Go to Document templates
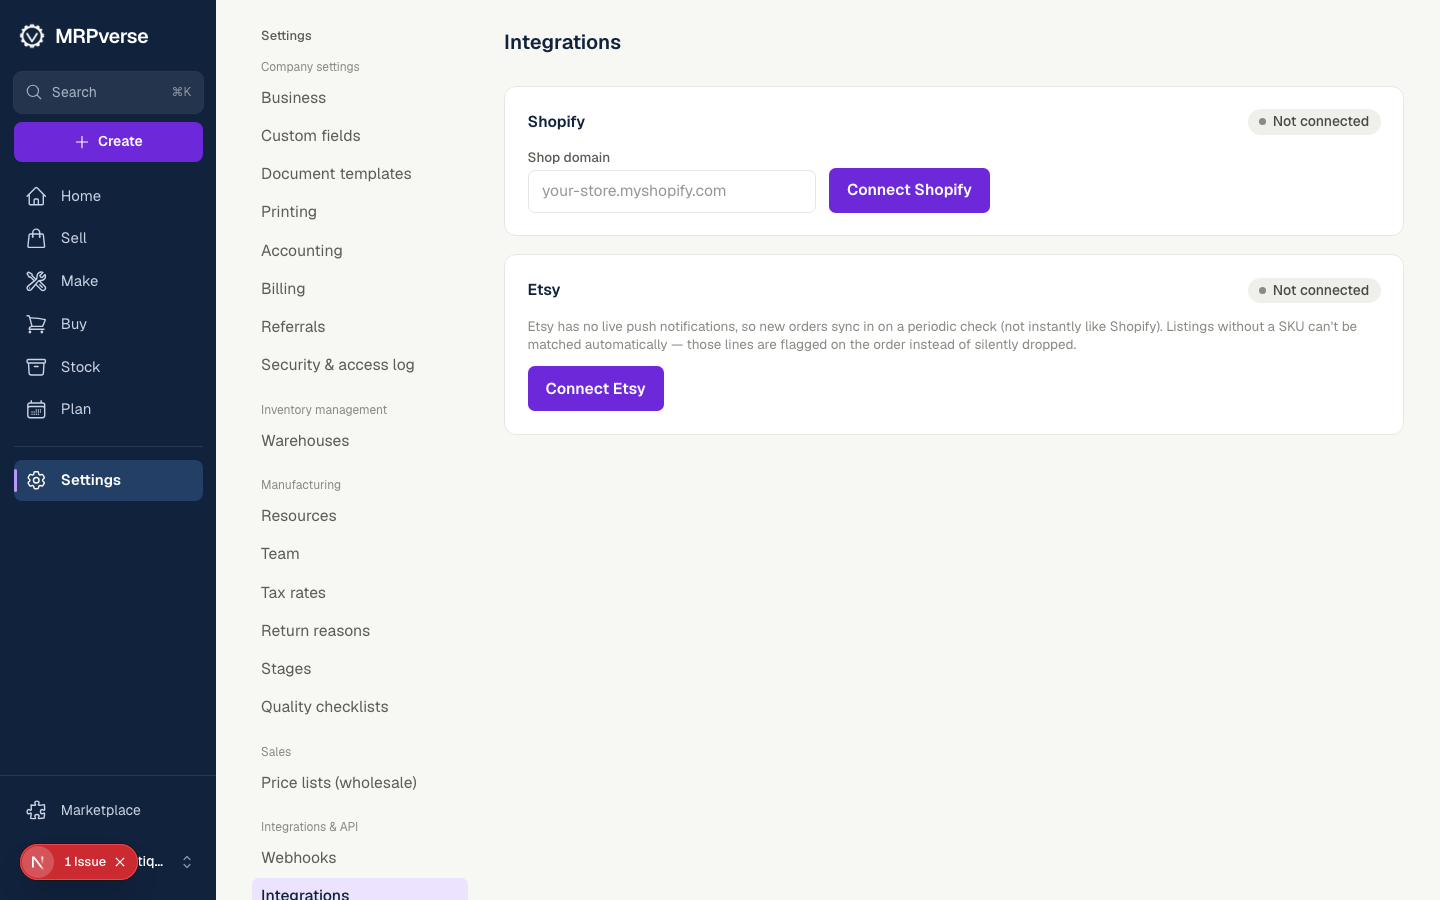Screen dimensions: 1440x900 336,174
